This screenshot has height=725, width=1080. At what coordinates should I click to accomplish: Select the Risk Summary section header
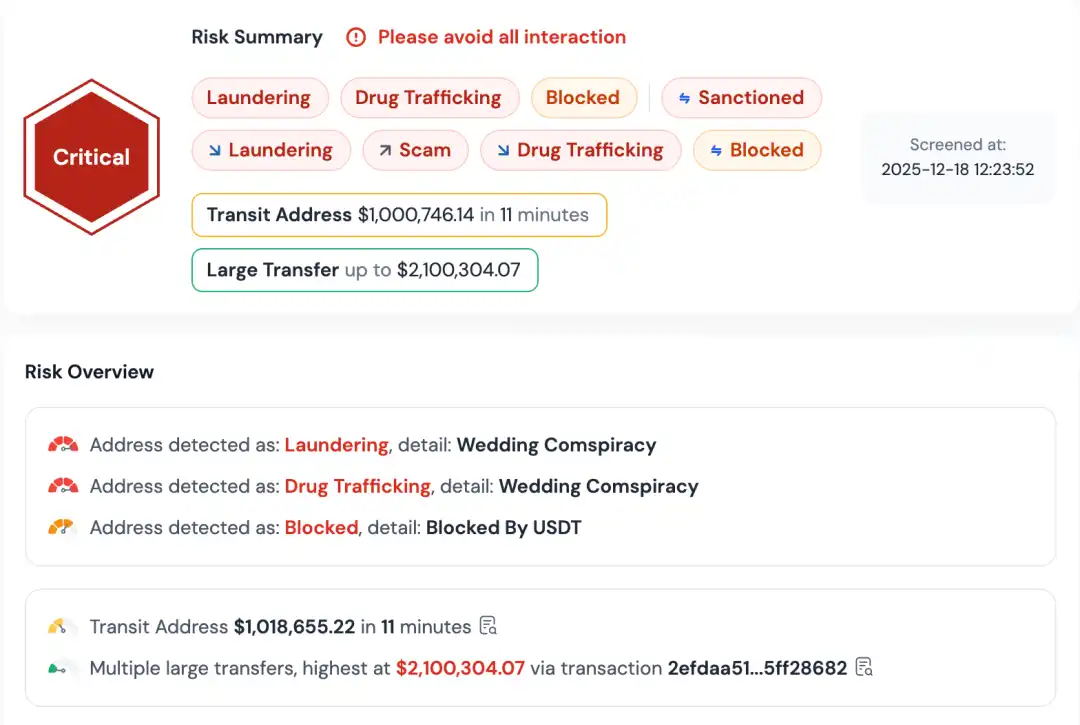coord(257,36)
